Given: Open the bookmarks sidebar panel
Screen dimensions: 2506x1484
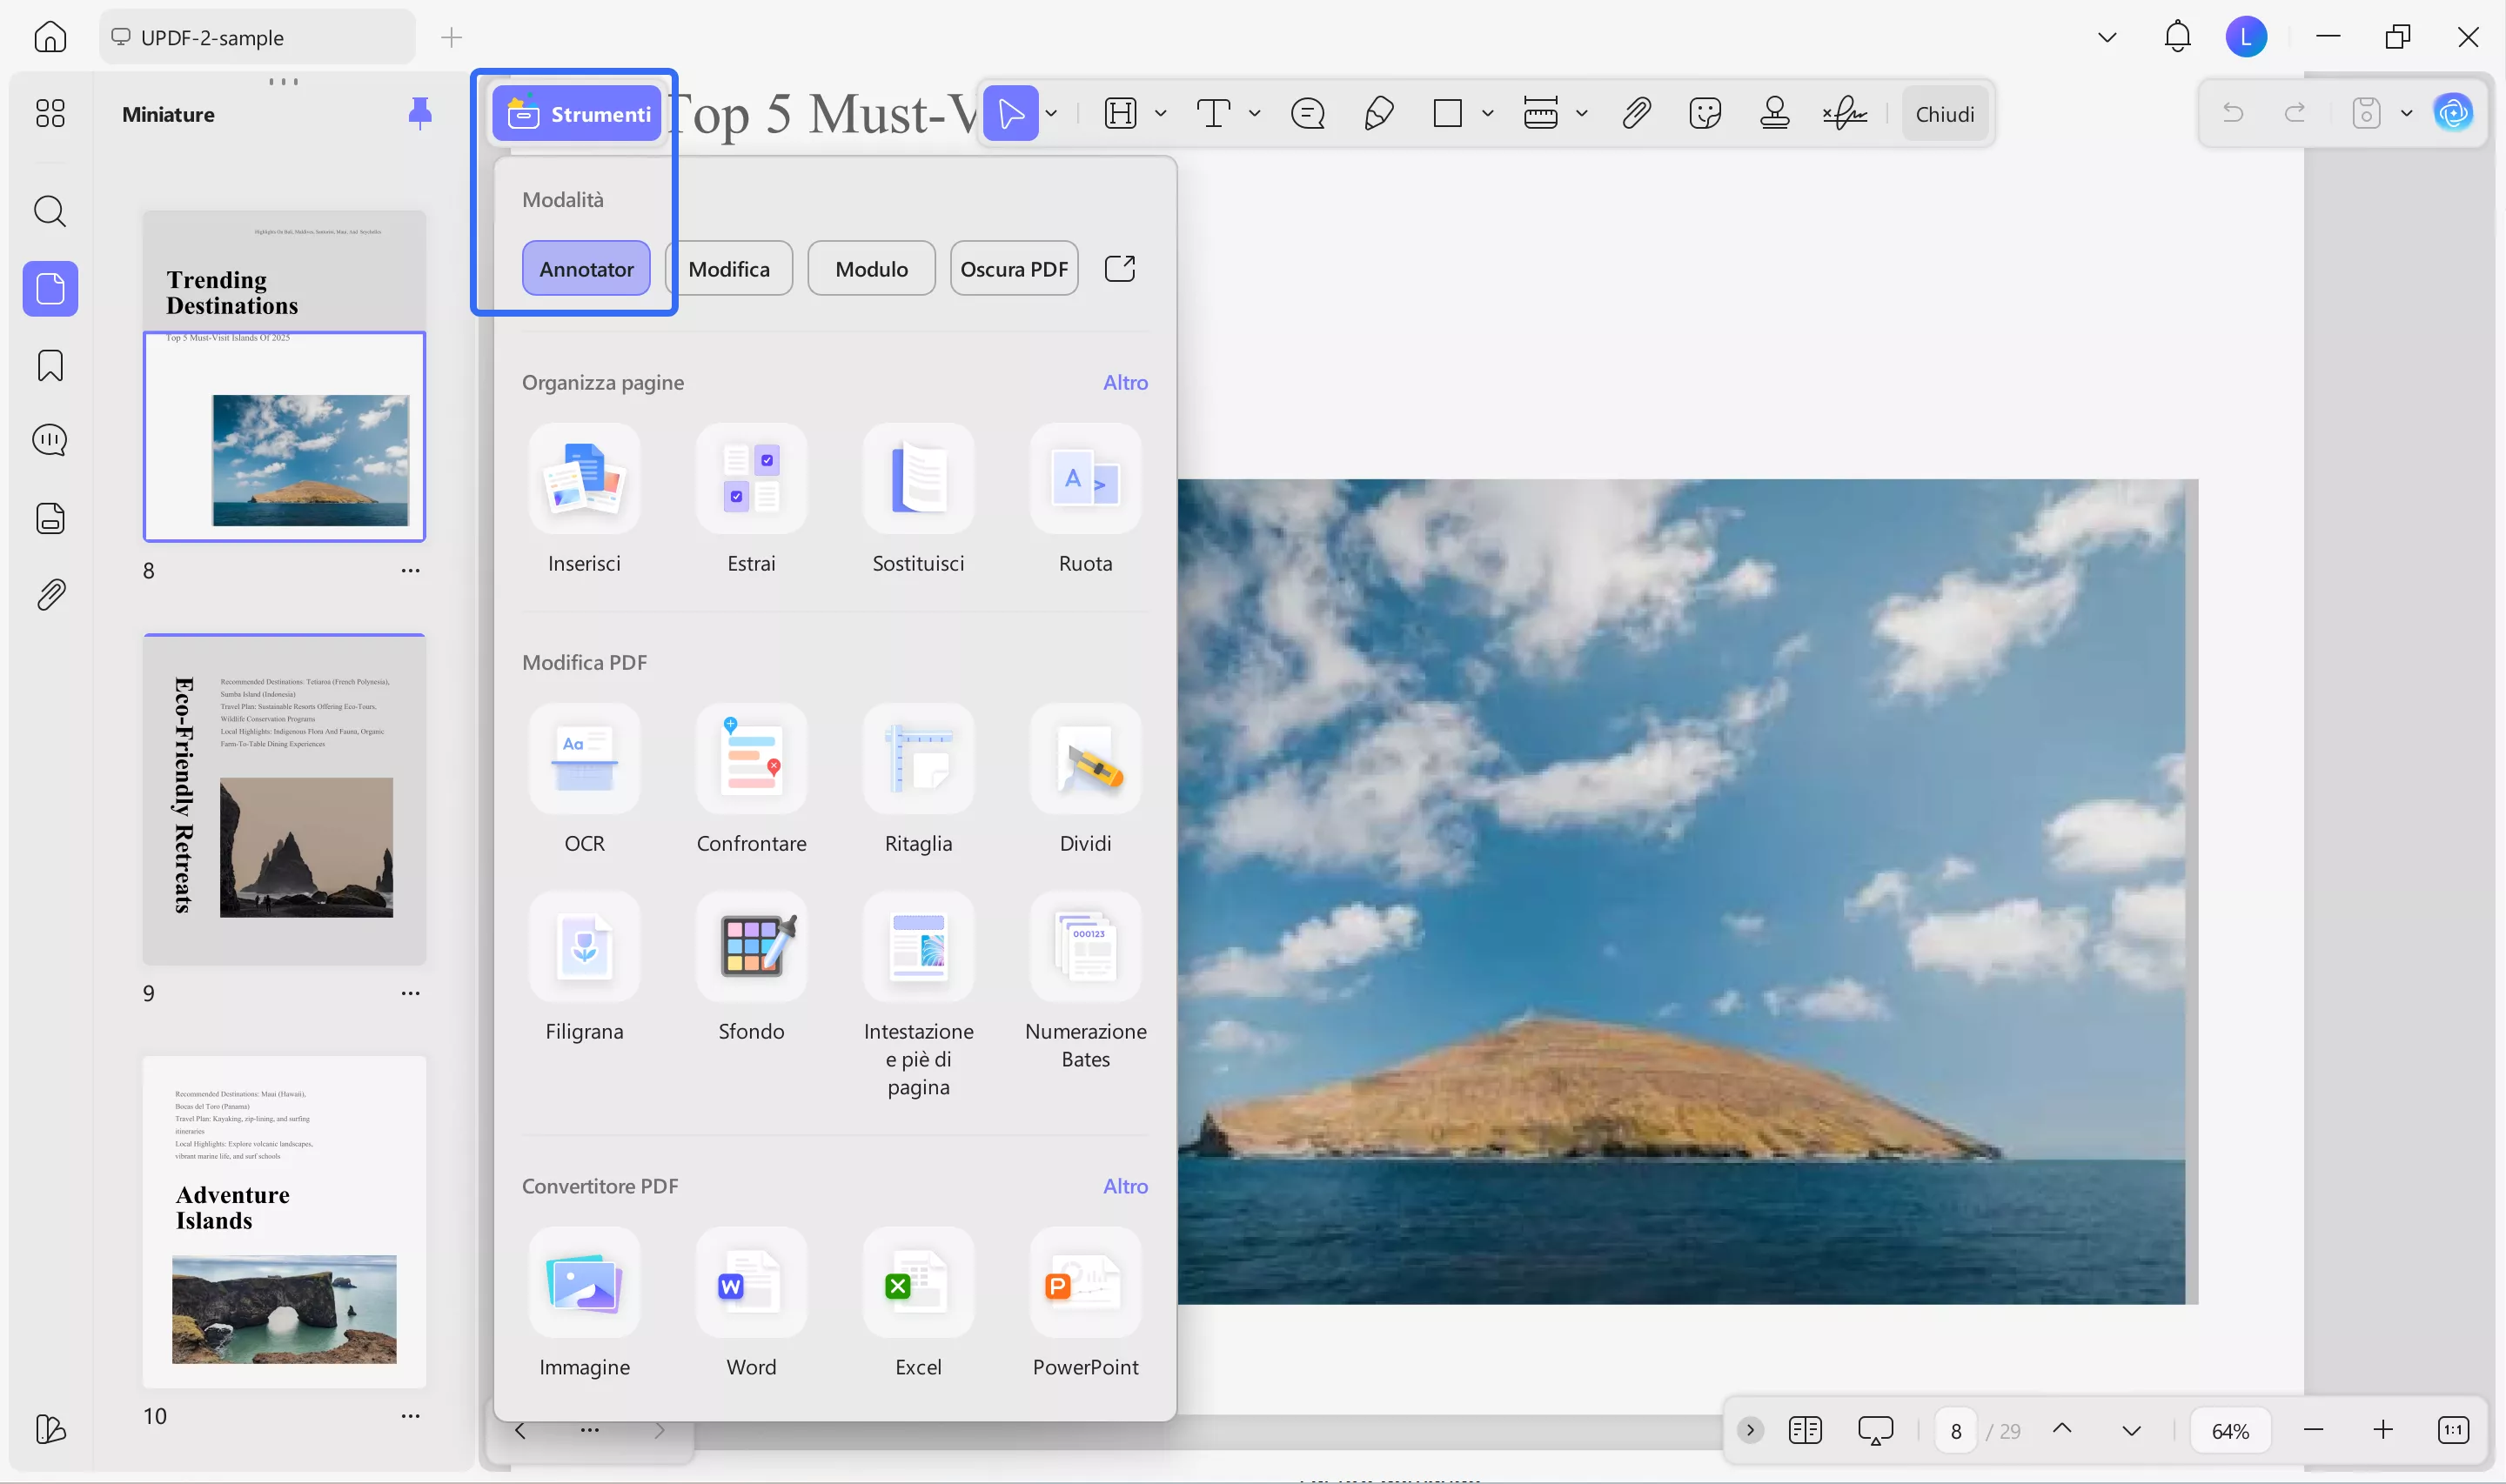Looking at the screenshot, I should coord(50,366).
